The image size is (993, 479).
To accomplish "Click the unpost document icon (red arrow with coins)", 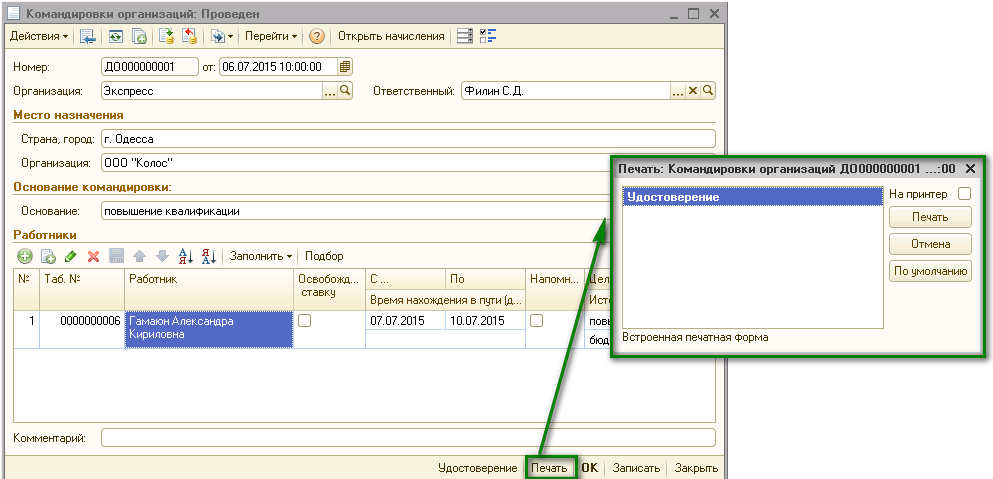I will (189, 36).
